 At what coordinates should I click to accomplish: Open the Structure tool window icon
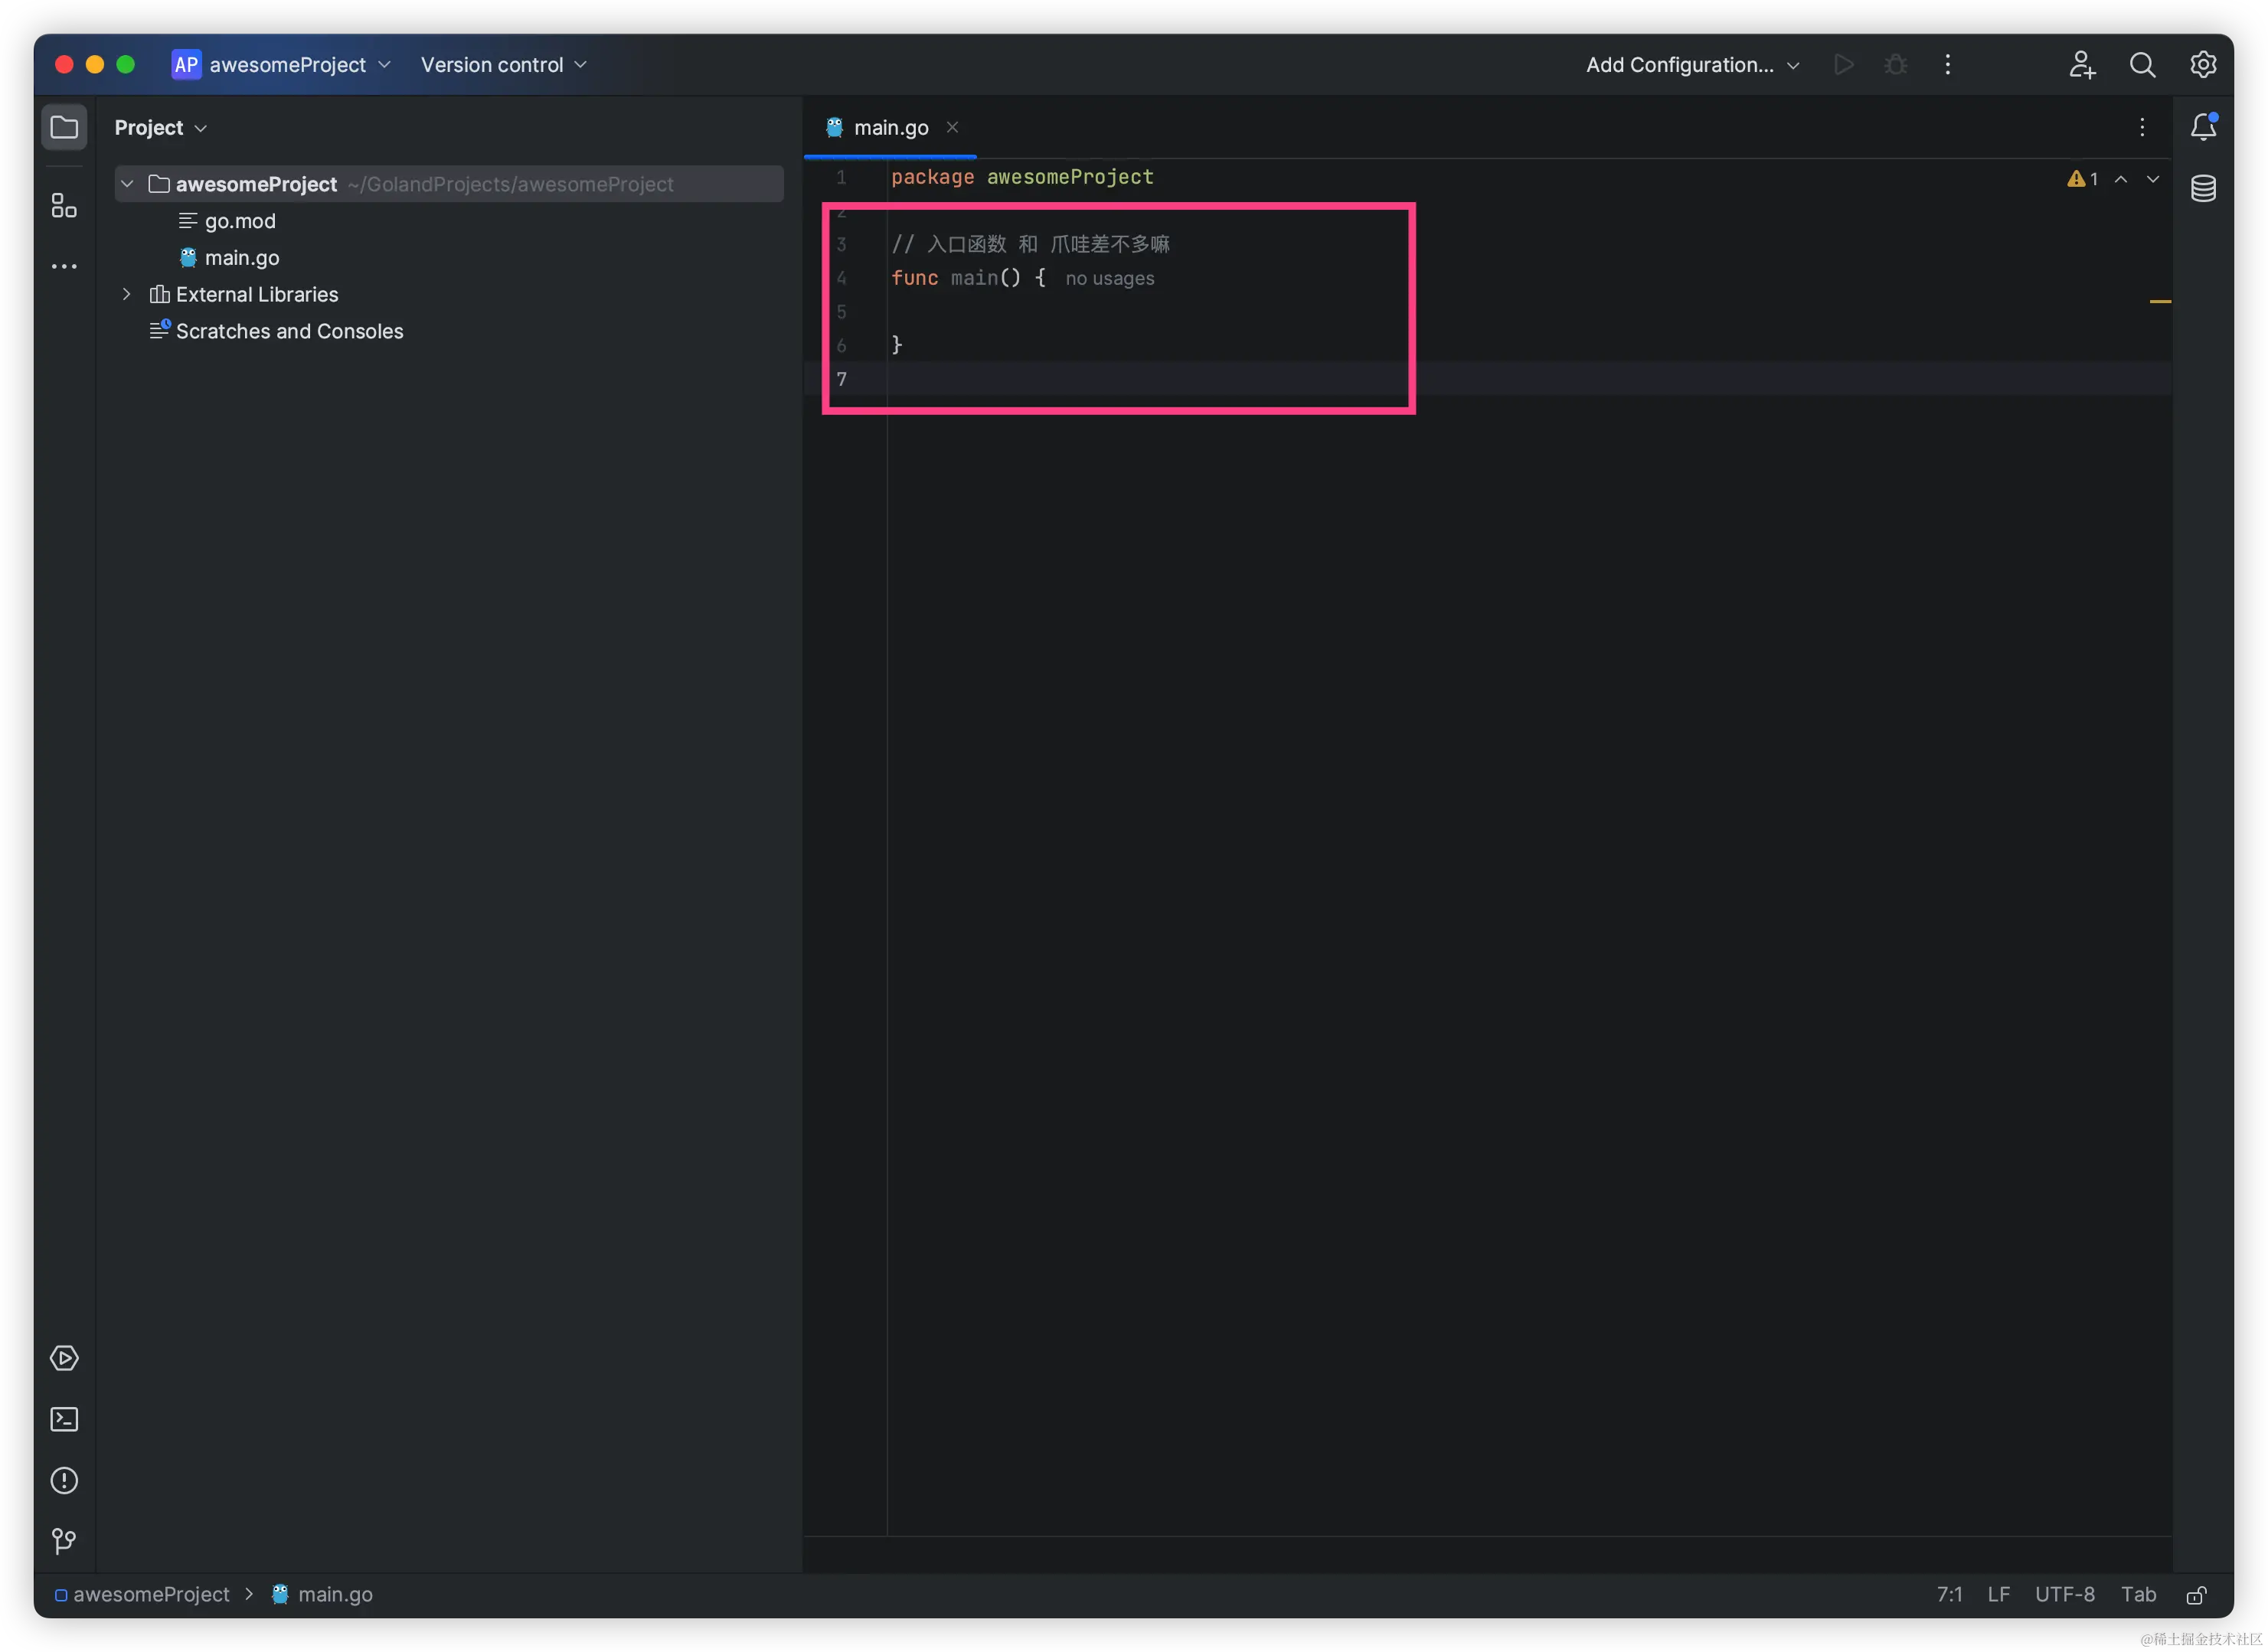tap(64, 206)
